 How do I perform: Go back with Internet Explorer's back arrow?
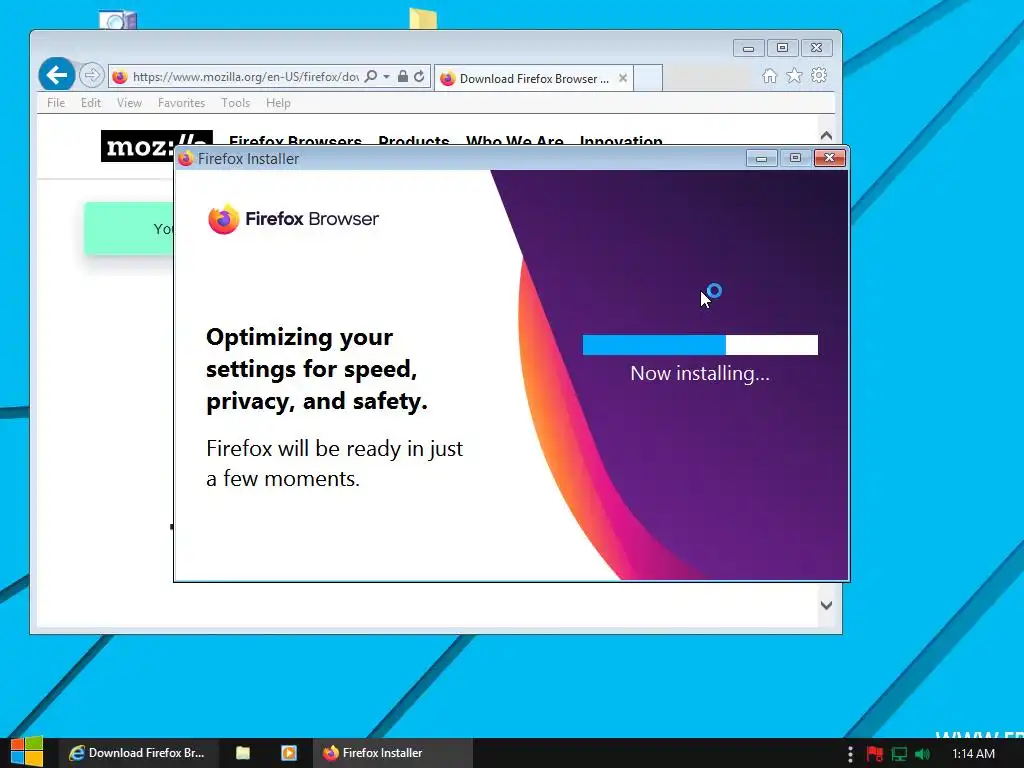point(57,74)
